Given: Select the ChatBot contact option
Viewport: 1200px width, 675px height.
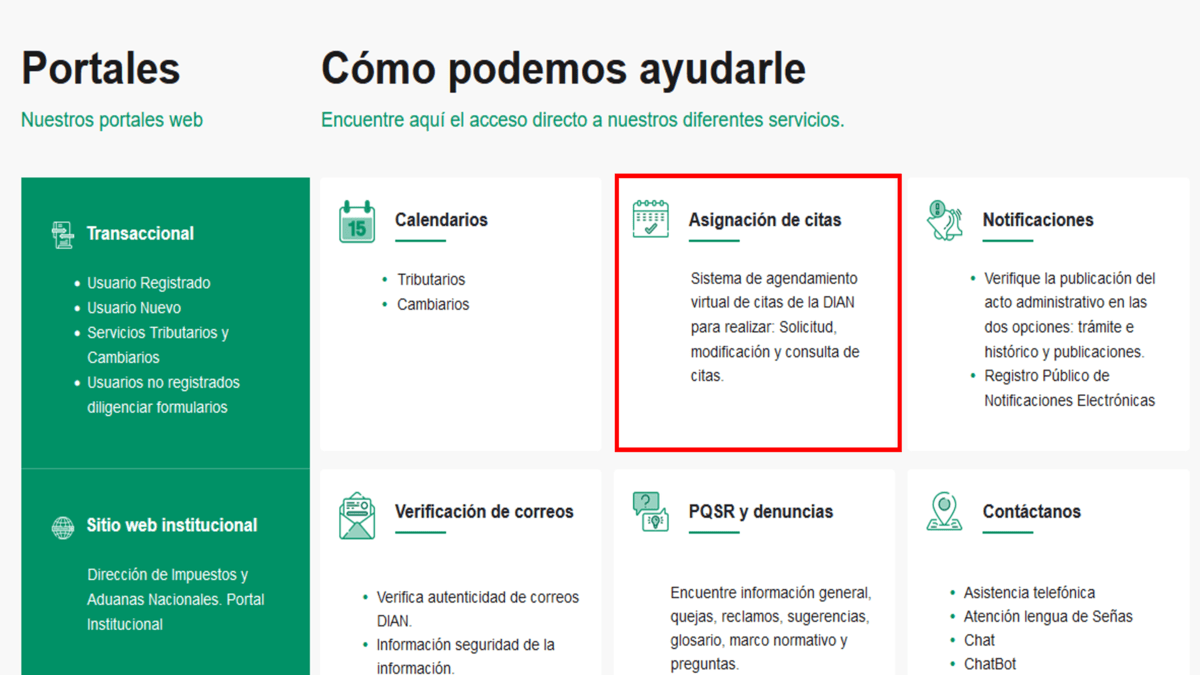Looking at the screenshot, I should point(990,664).
